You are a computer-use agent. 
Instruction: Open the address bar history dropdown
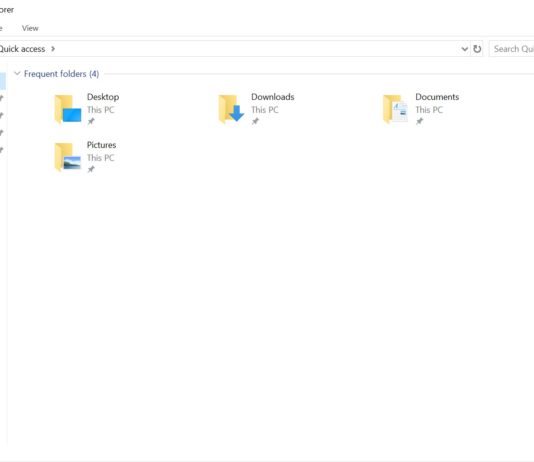point(465,49)
